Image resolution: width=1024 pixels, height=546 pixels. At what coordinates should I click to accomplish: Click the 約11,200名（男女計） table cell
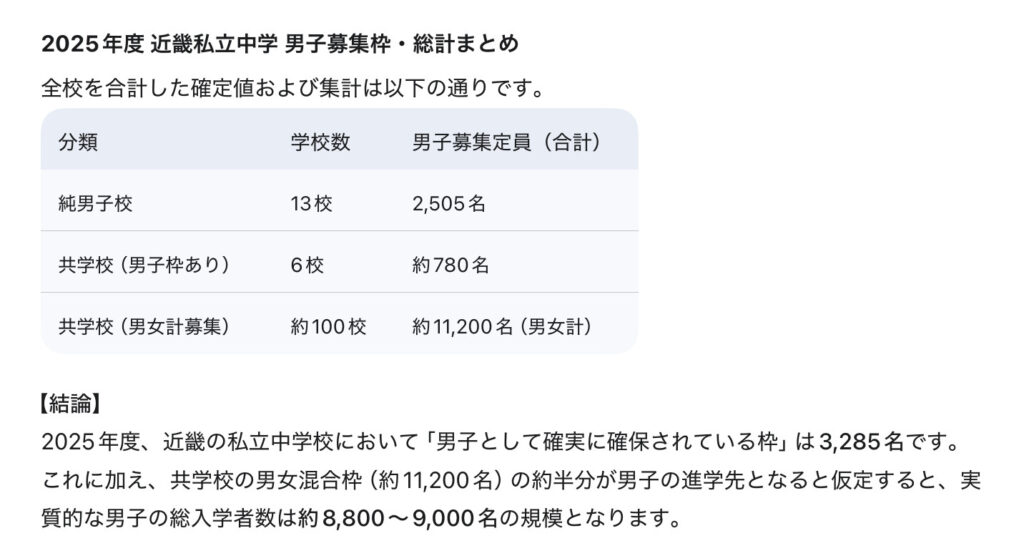coord(503,326)
